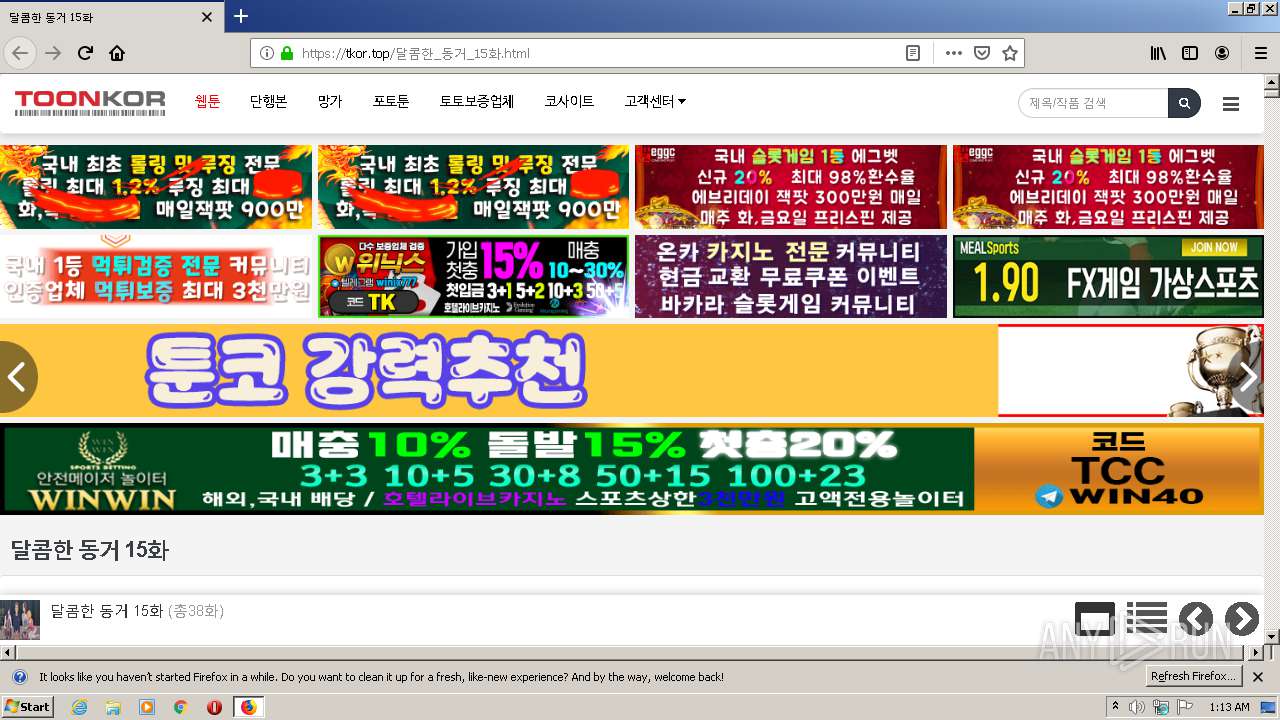
Task: Expand the 고객센터 dropdown menu
Action: 655,102
